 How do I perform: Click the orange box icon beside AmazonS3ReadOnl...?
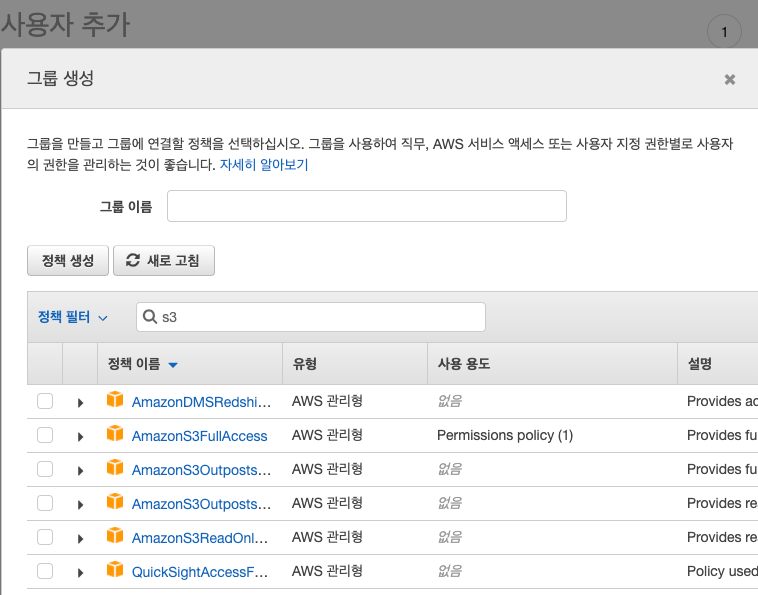click(115, 535)
